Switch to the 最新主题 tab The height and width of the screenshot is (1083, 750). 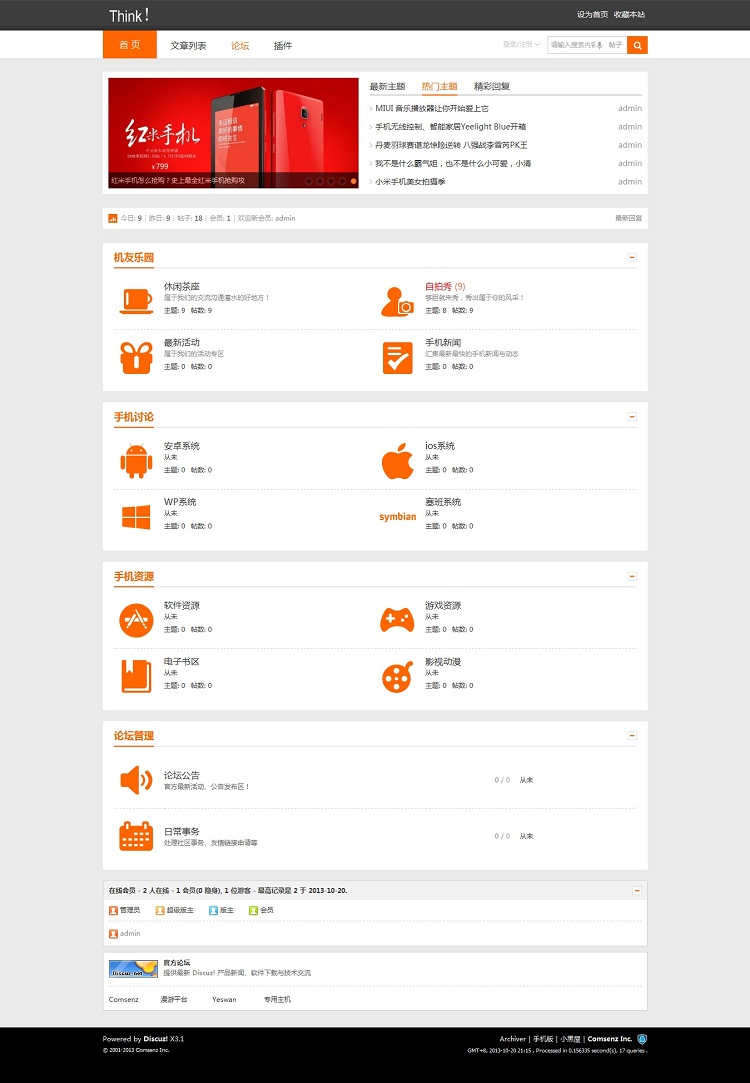point(387,87)
